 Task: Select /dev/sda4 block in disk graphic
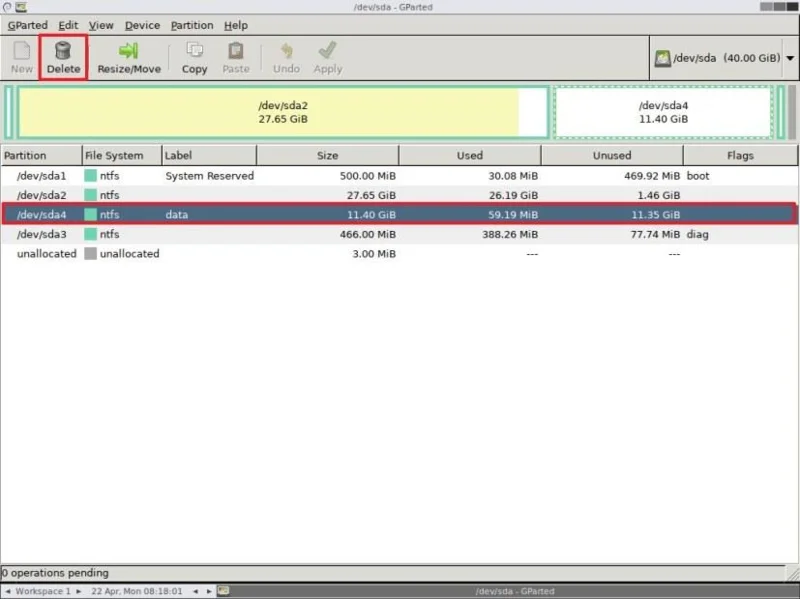click(663, 112)
